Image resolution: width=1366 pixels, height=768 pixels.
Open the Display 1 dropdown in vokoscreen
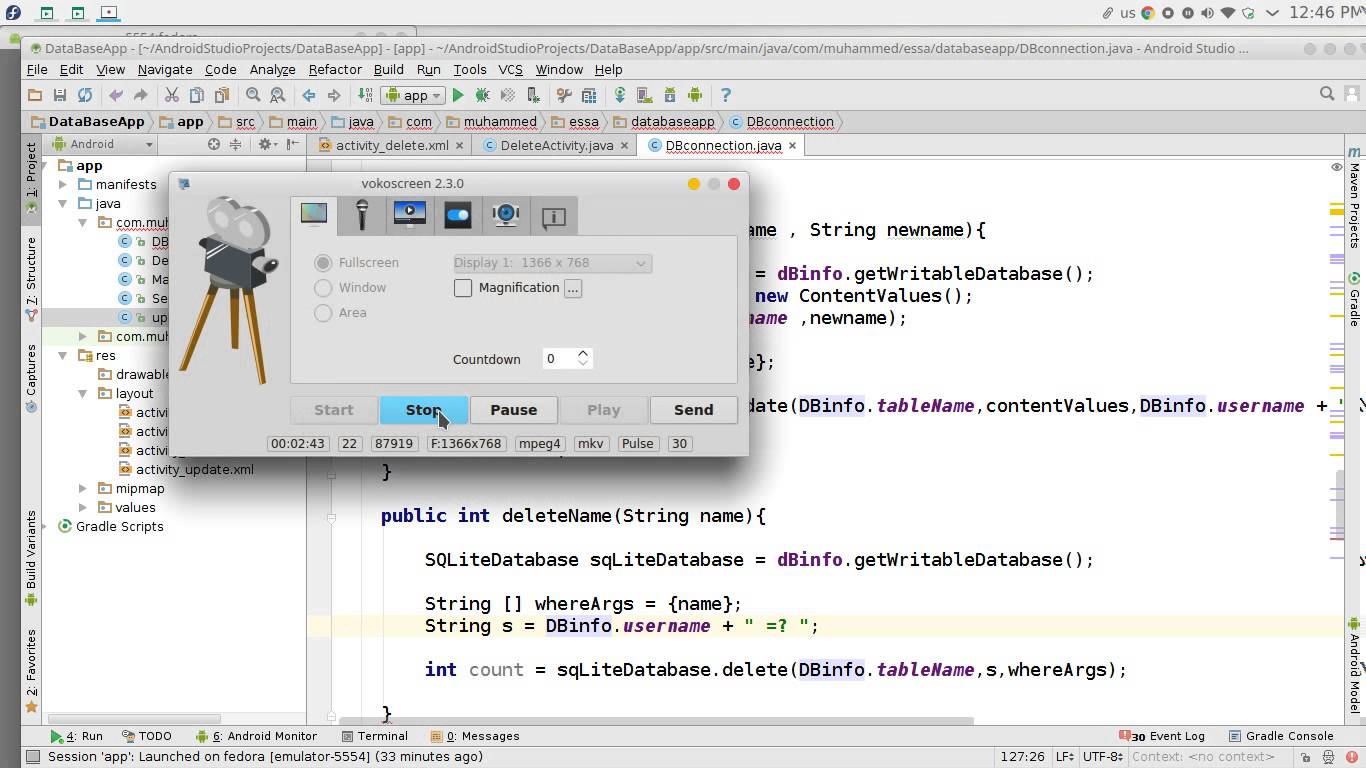point(552,263)
